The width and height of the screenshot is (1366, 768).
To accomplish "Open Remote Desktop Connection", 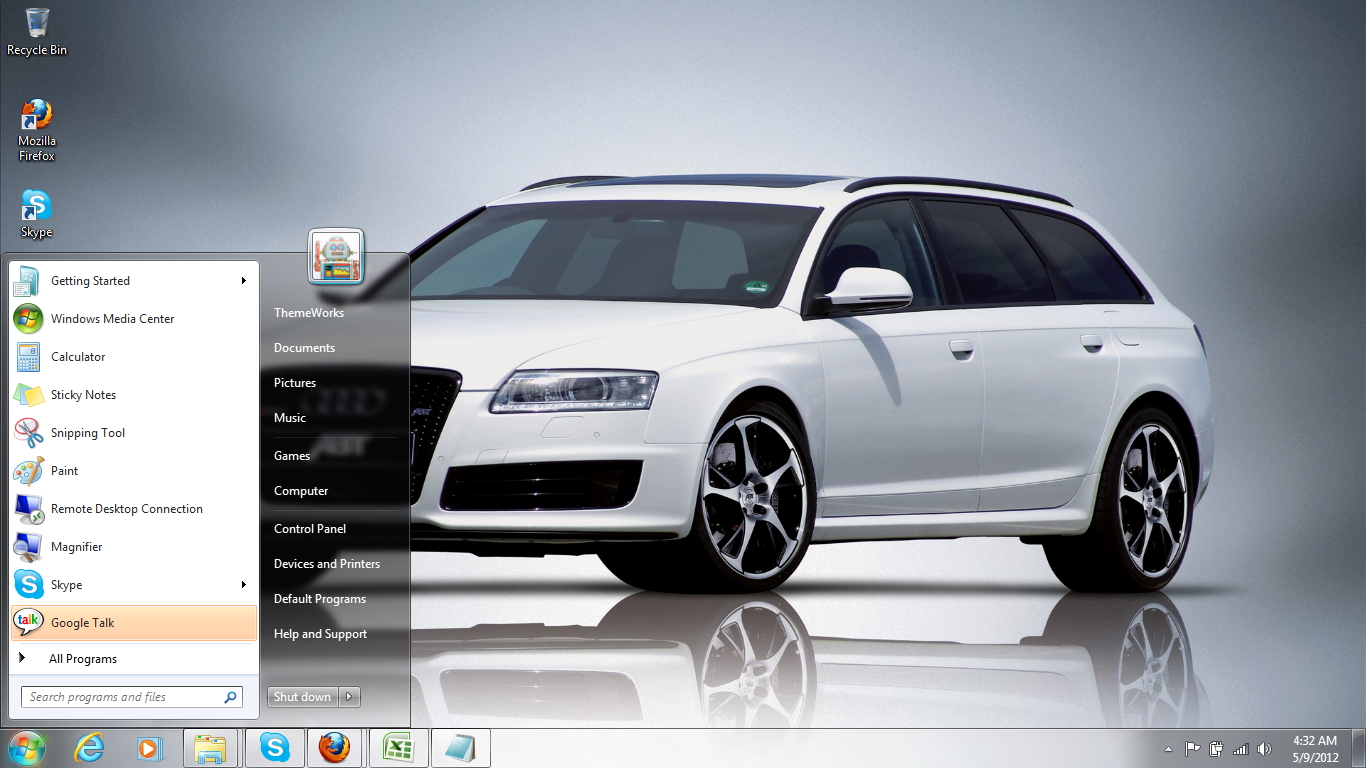I will pyautogui.click(x=125, y=508).
